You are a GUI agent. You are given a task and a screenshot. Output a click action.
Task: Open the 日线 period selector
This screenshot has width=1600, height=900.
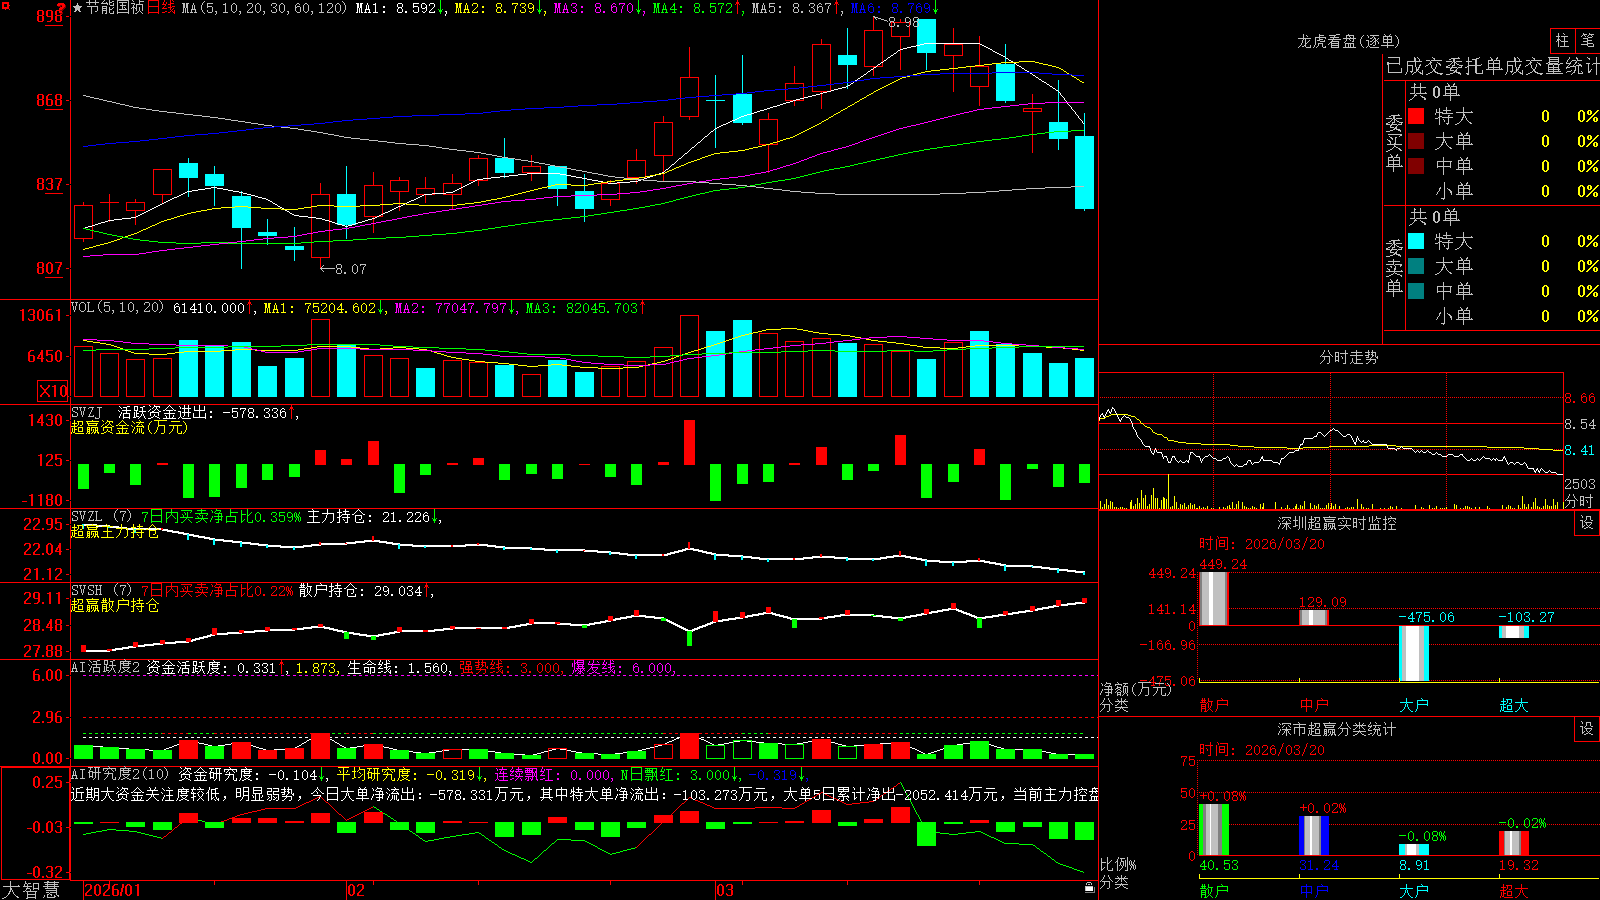[161, 8]
